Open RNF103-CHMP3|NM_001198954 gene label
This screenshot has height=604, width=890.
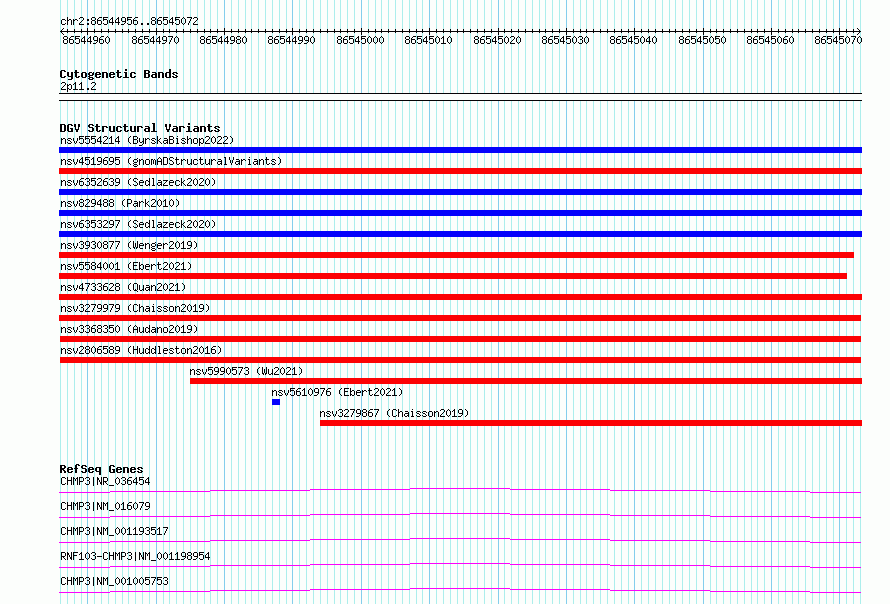pos(135,556)
